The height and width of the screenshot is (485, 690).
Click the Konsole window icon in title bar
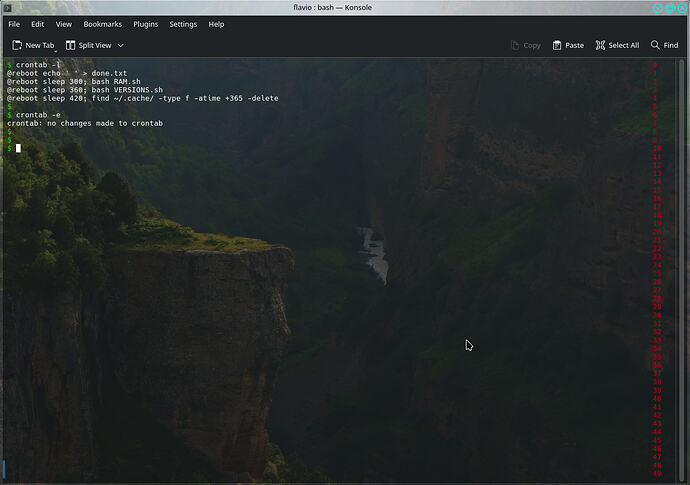click(x=7, y=7)
